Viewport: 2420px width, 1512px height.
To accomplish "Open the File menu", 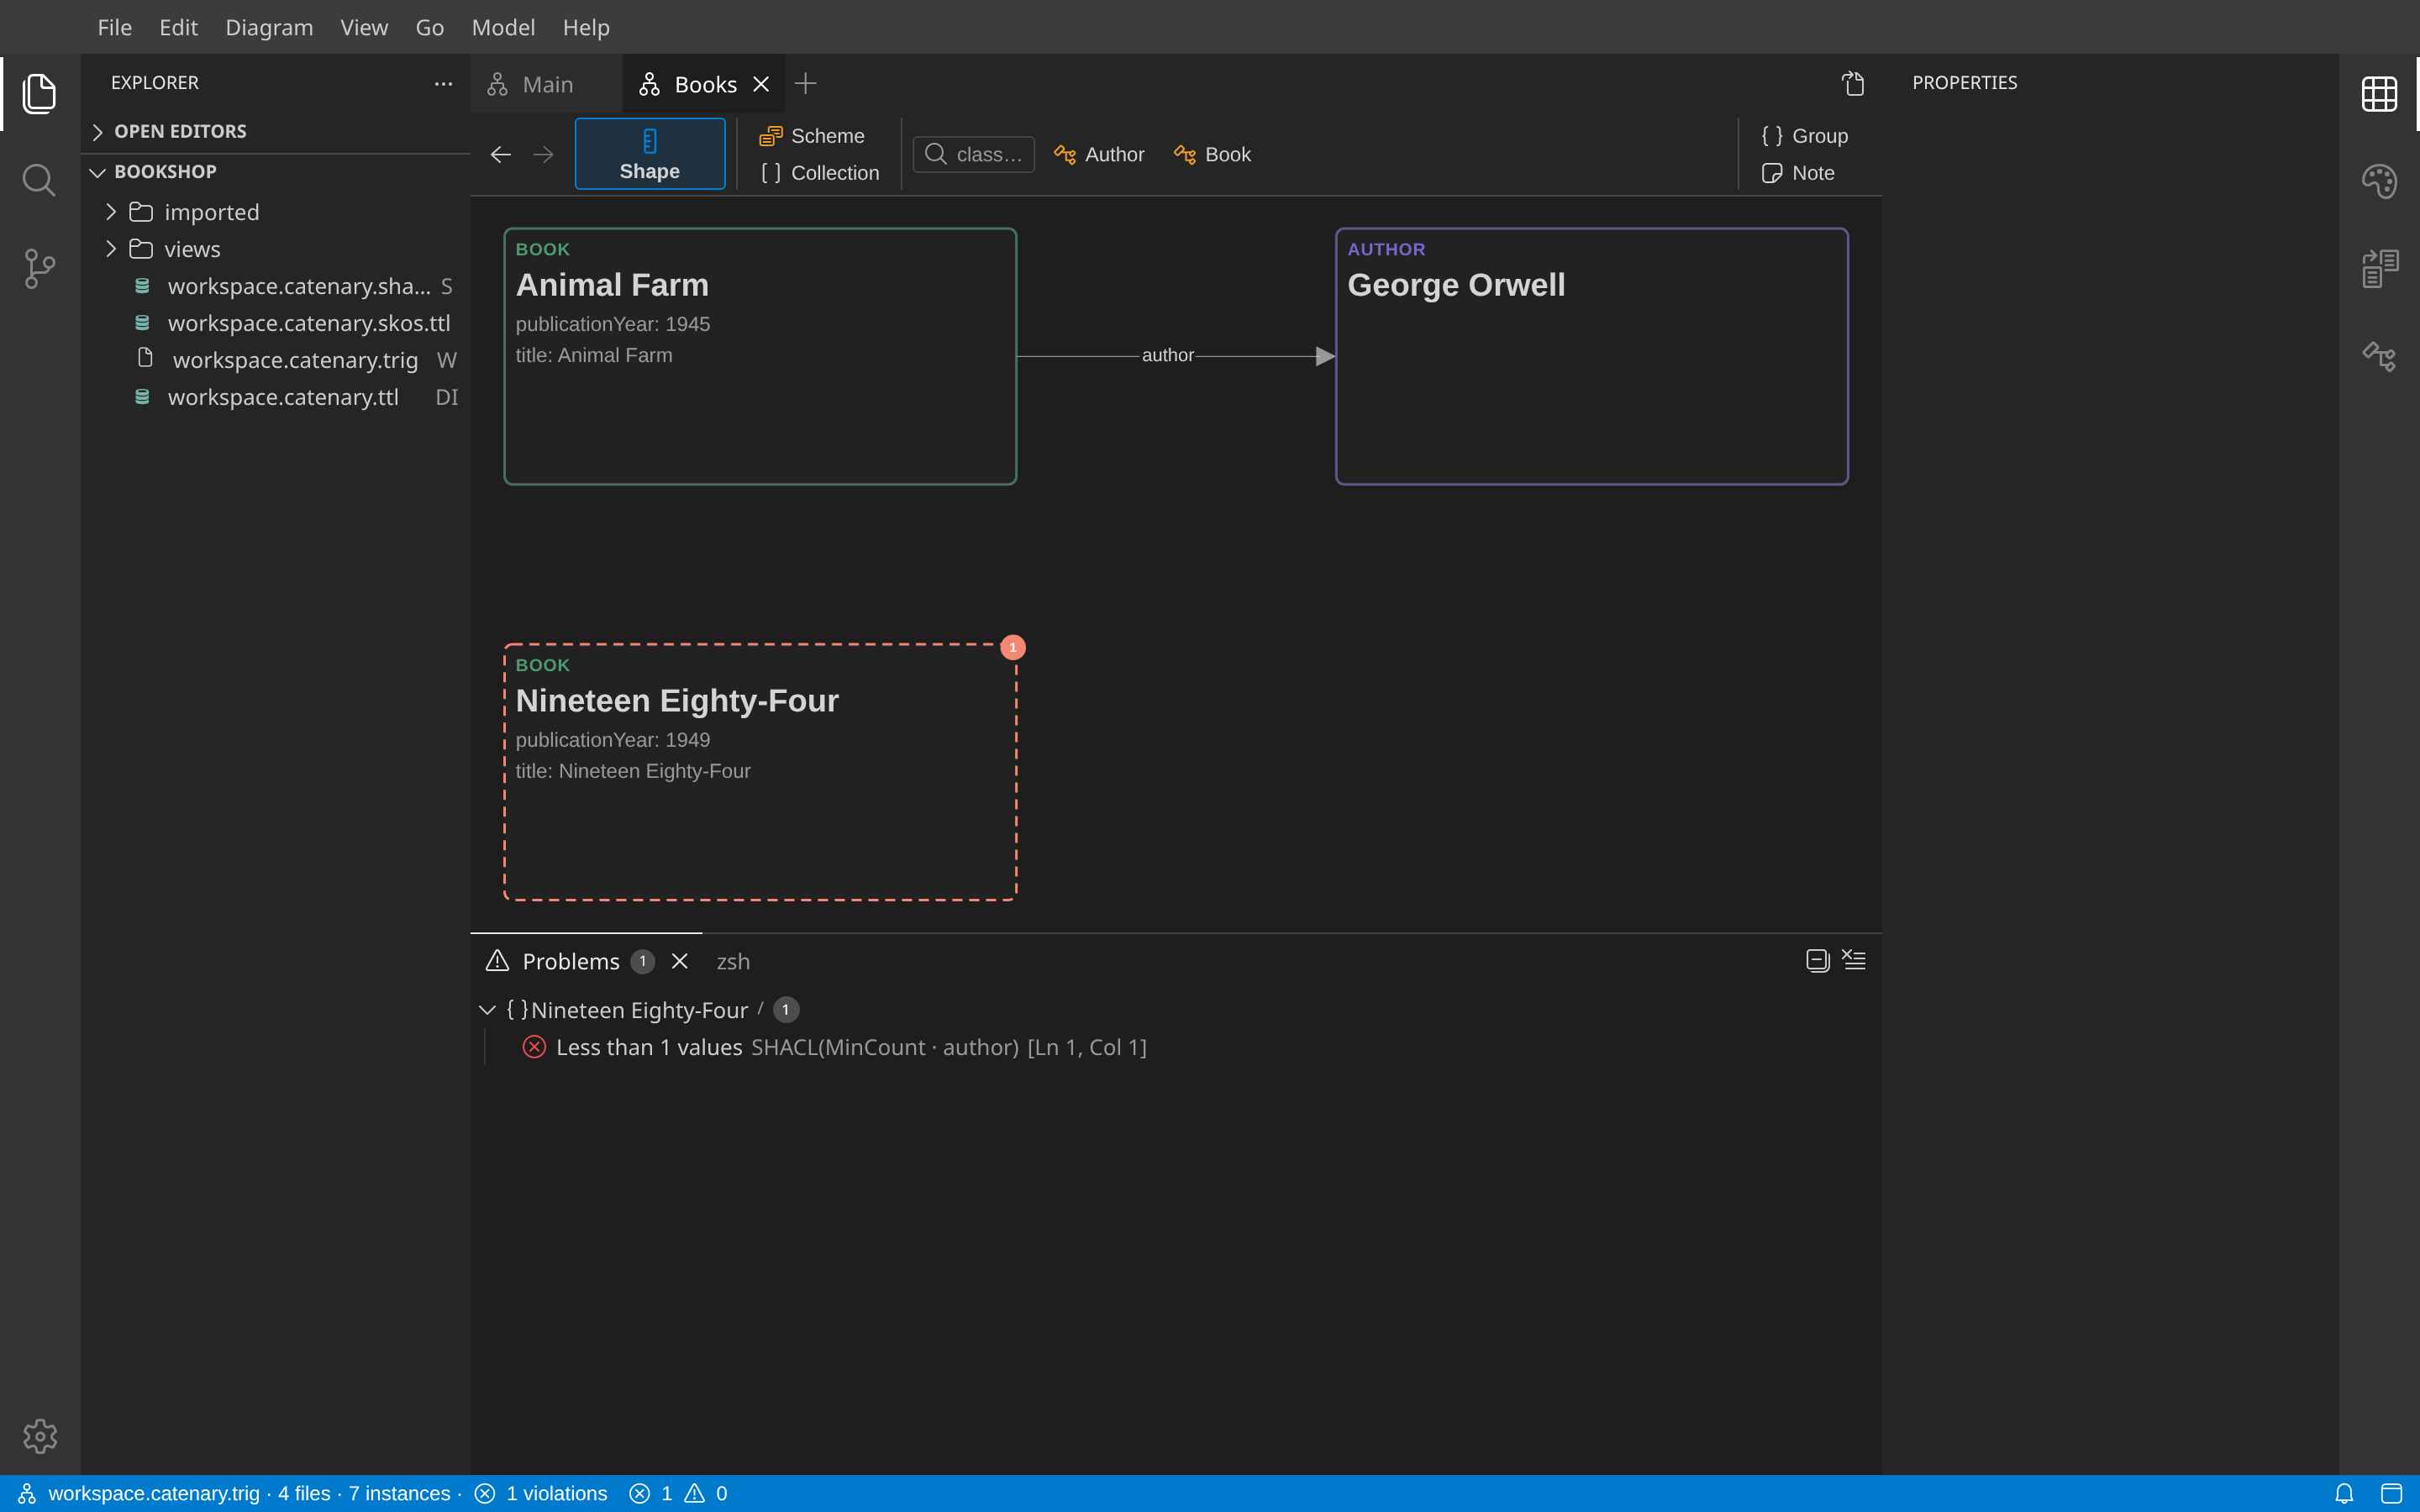I will tap(114, 27).
